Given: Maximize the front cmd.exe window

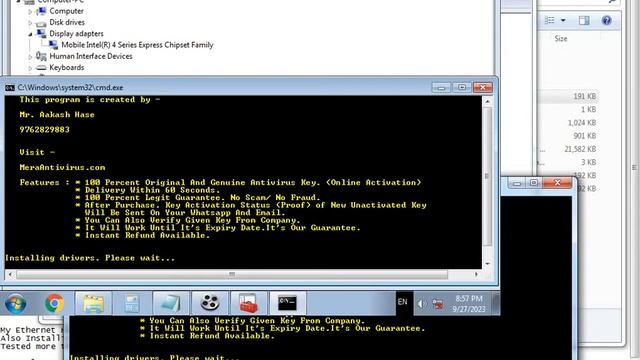Looking at the screenshot, I should (x=462, y=87).
